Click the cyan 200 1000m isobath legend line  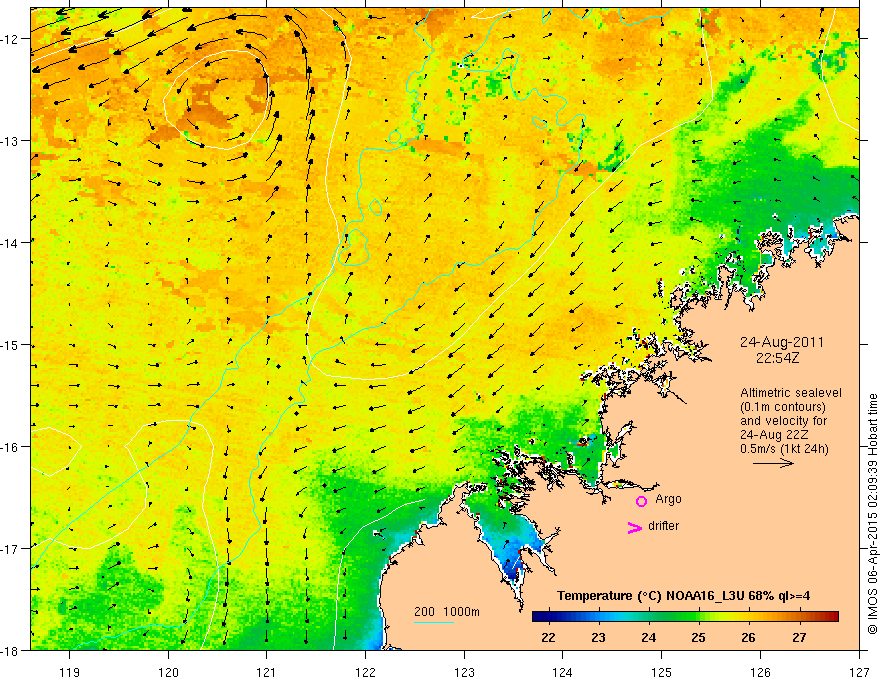pyautogui.click(x=434, y=622)
